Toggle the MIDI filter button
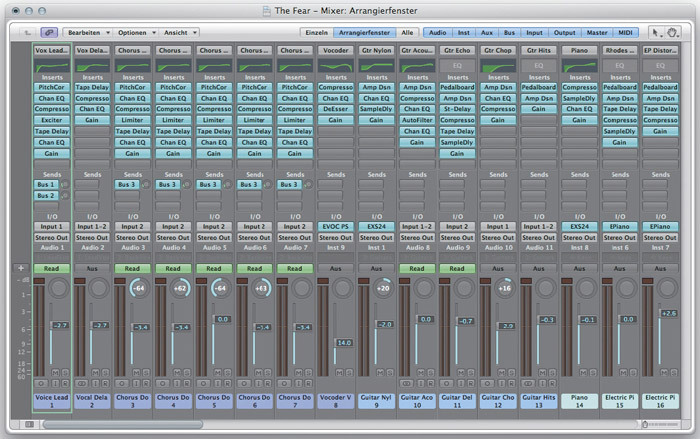Viewport: 700px width, 439px height. pyautogui.click(x=626, y=33)
